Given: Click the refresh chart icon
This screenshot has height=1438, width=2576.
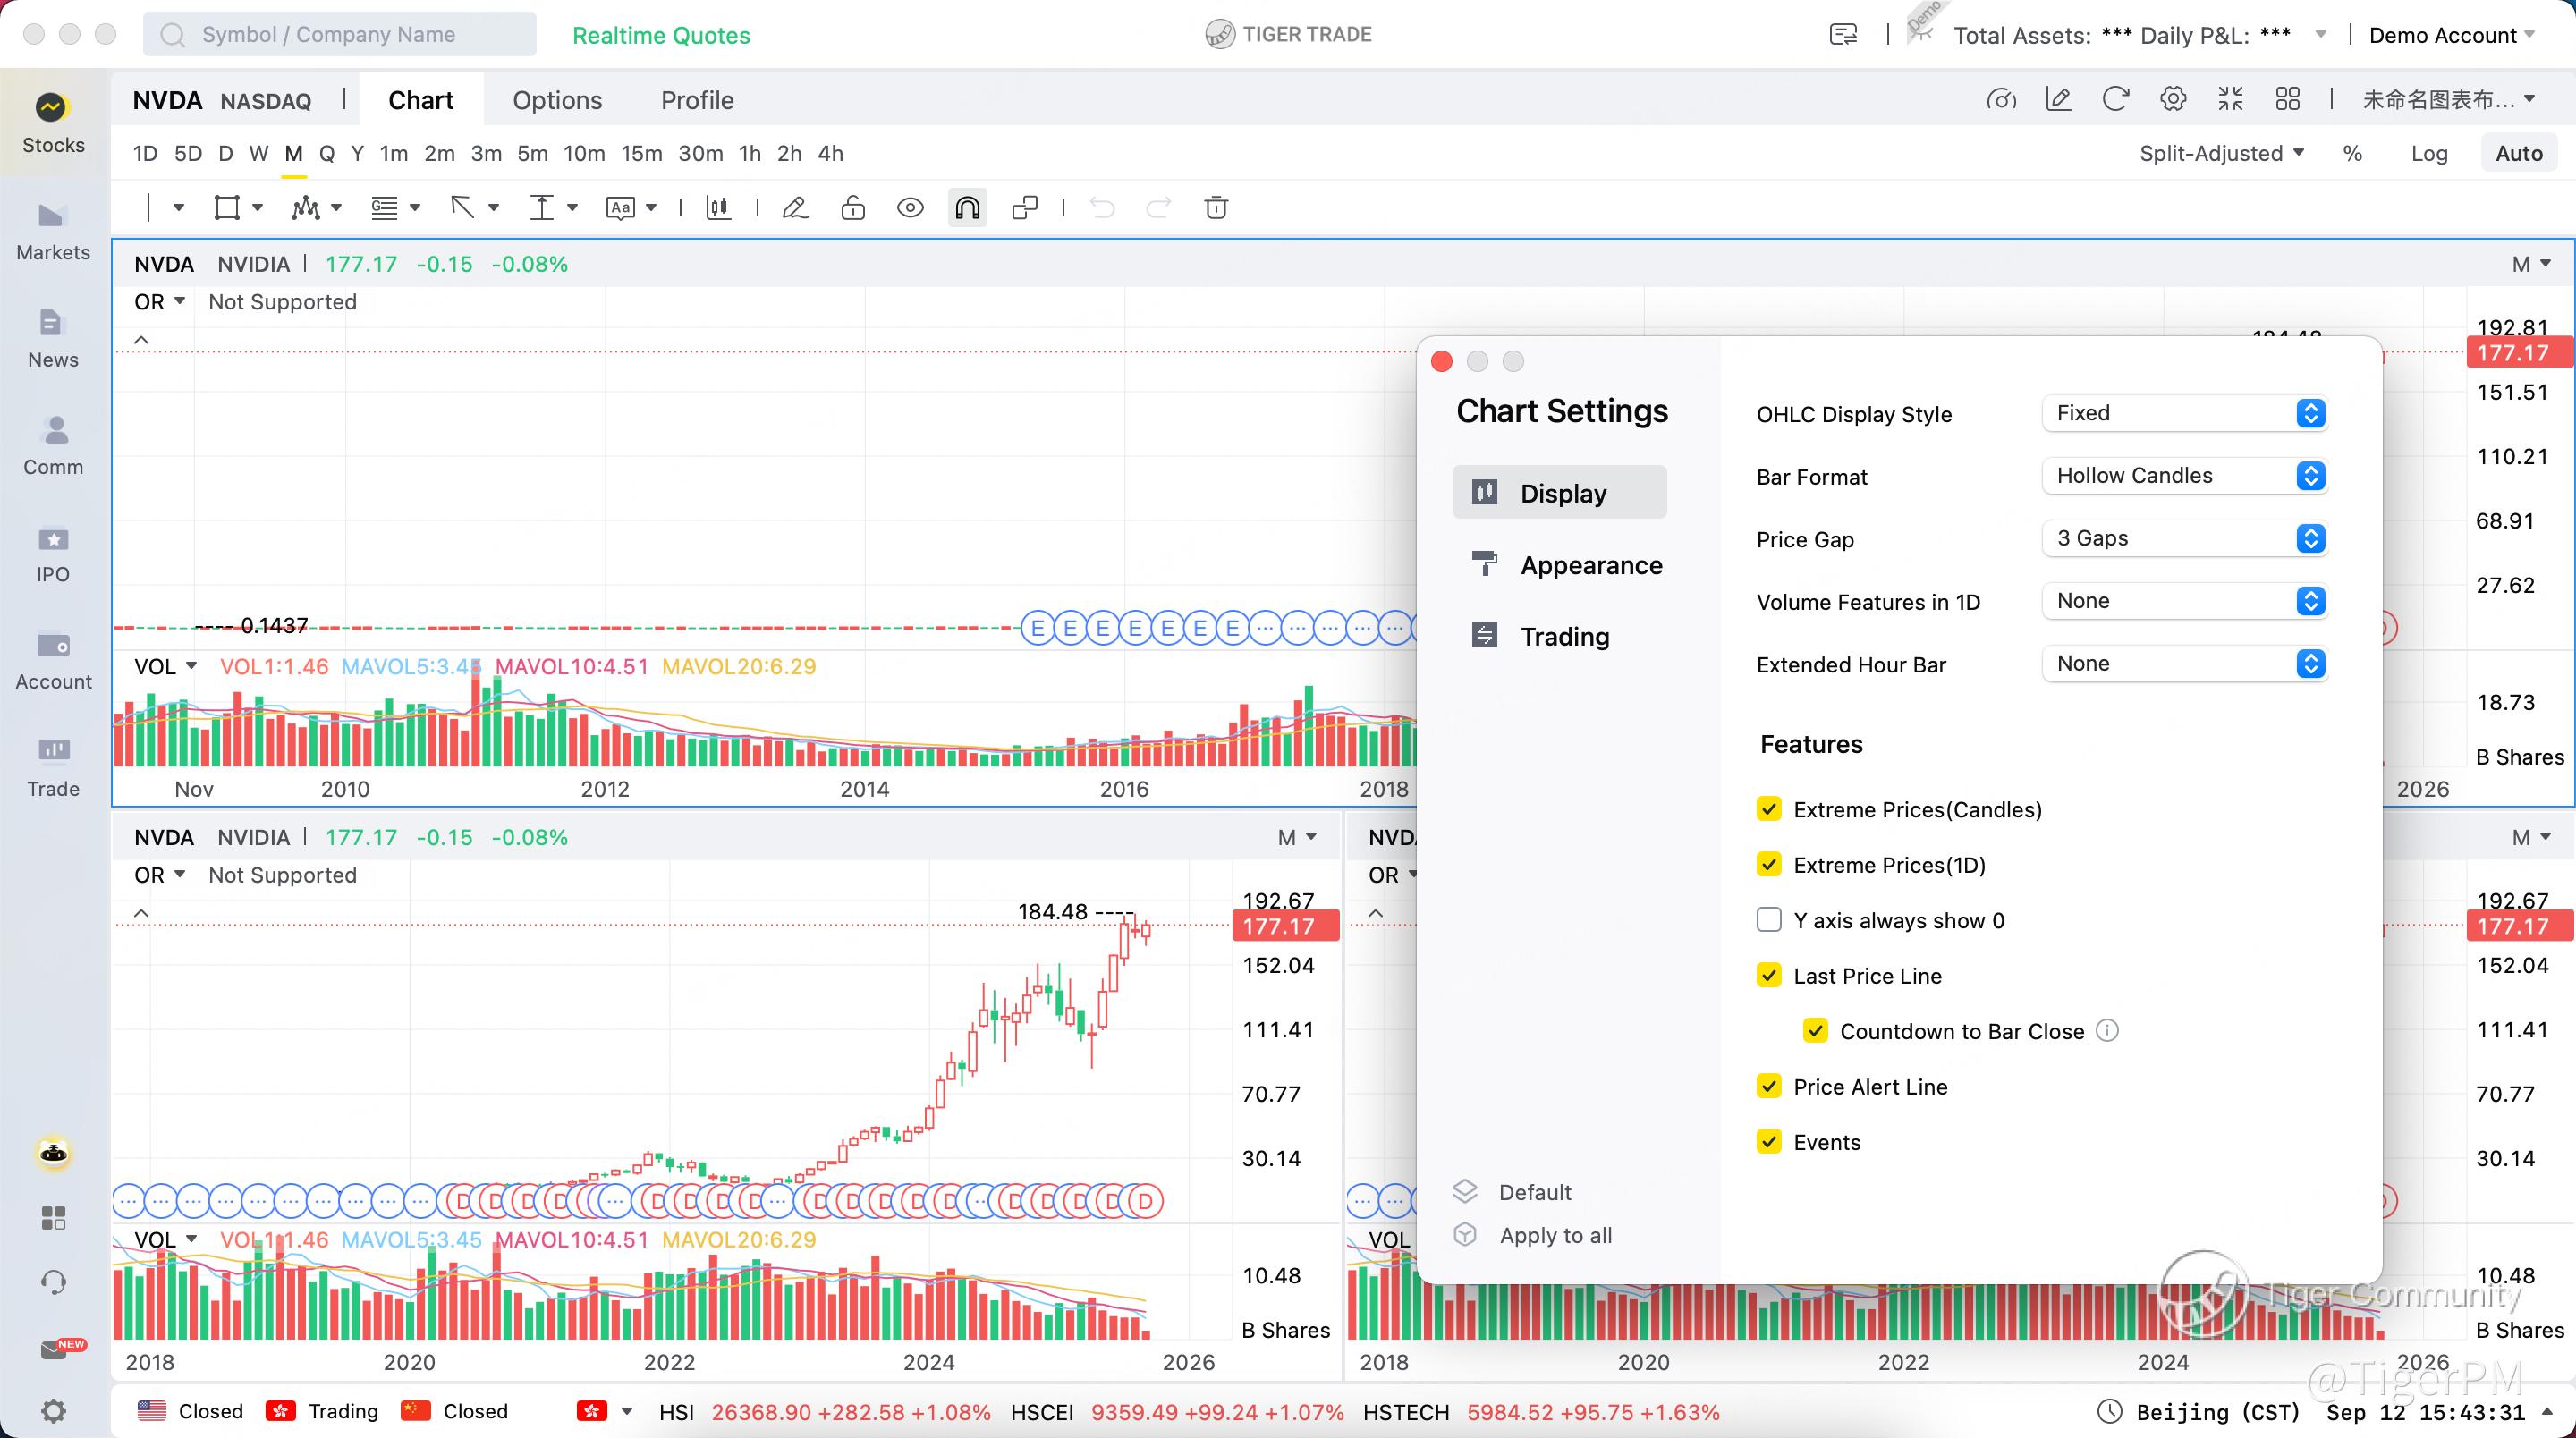Looking at the screenshot, I should pyautogui.click(x=2115, y=99).
